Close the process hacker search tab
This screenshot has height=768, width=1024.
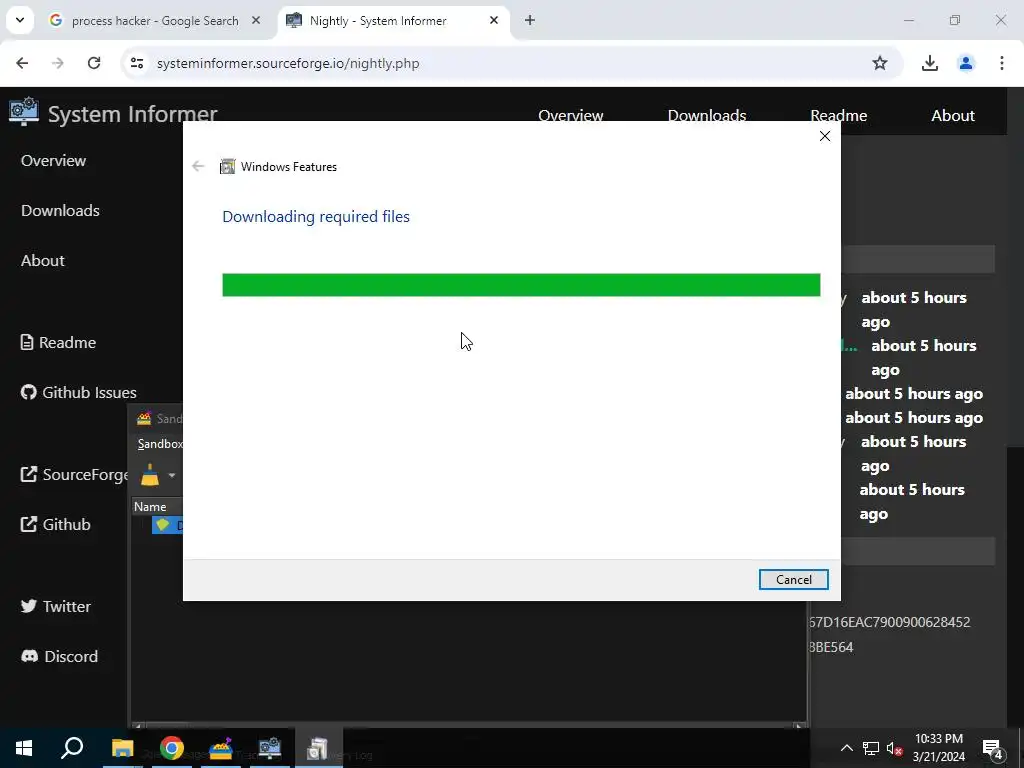point(256,21)
